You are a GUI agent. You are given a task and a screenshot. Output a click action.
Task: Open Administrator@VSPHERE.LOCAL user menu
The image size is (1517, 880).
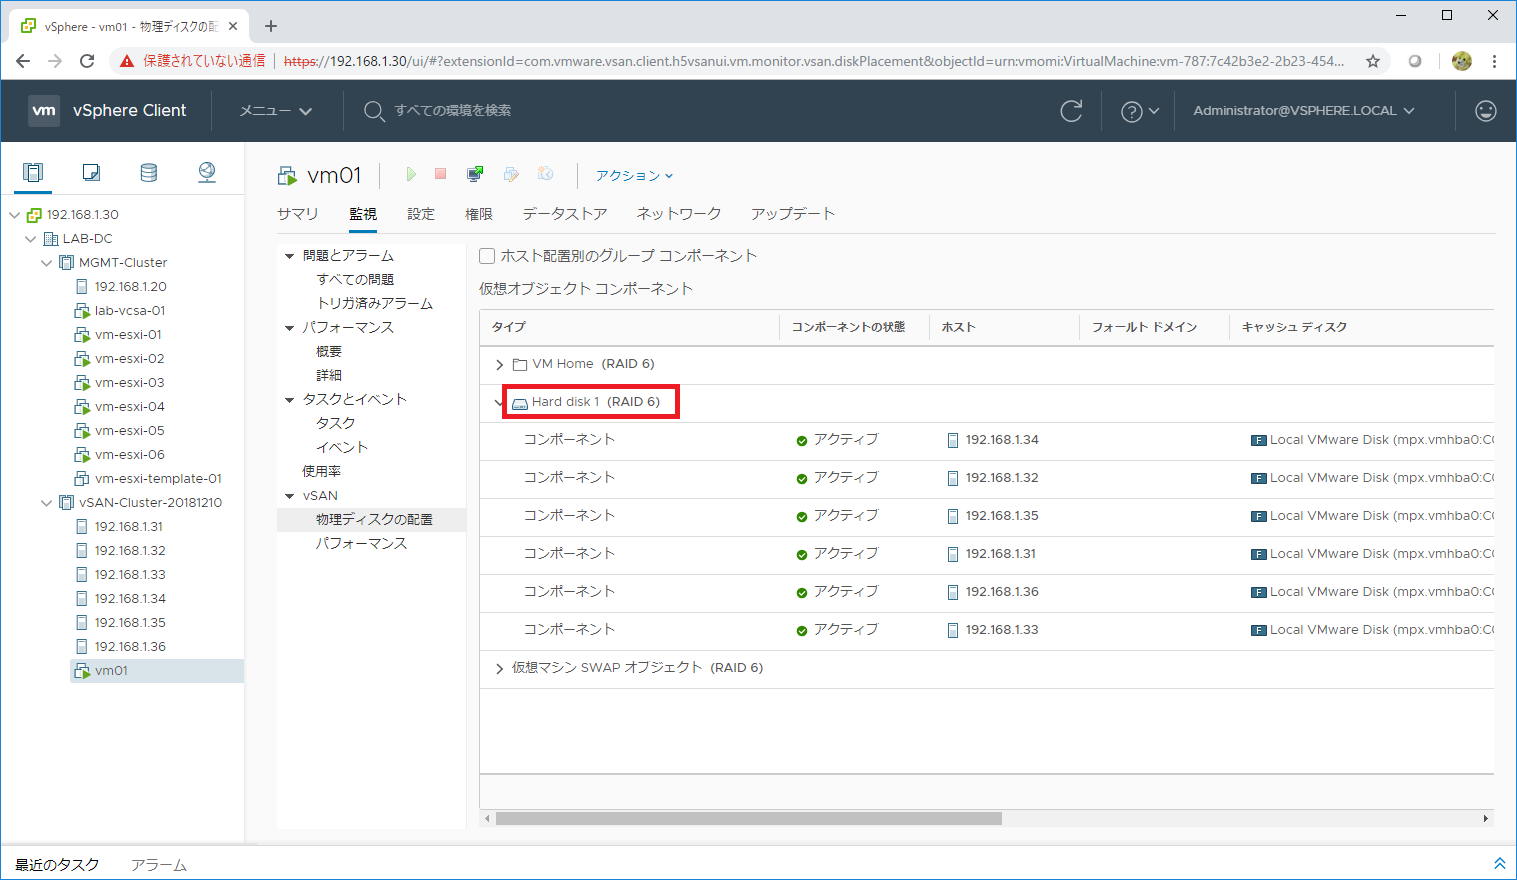[x=1304, y=111]
